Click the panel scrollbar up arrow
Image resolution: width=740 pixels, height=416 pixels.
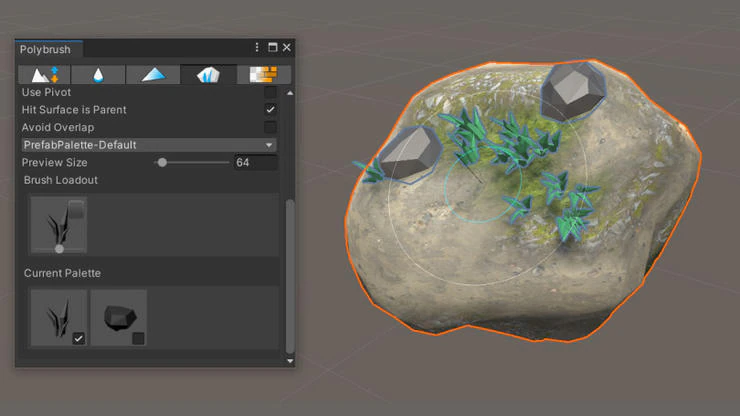[x=290, y=93]
